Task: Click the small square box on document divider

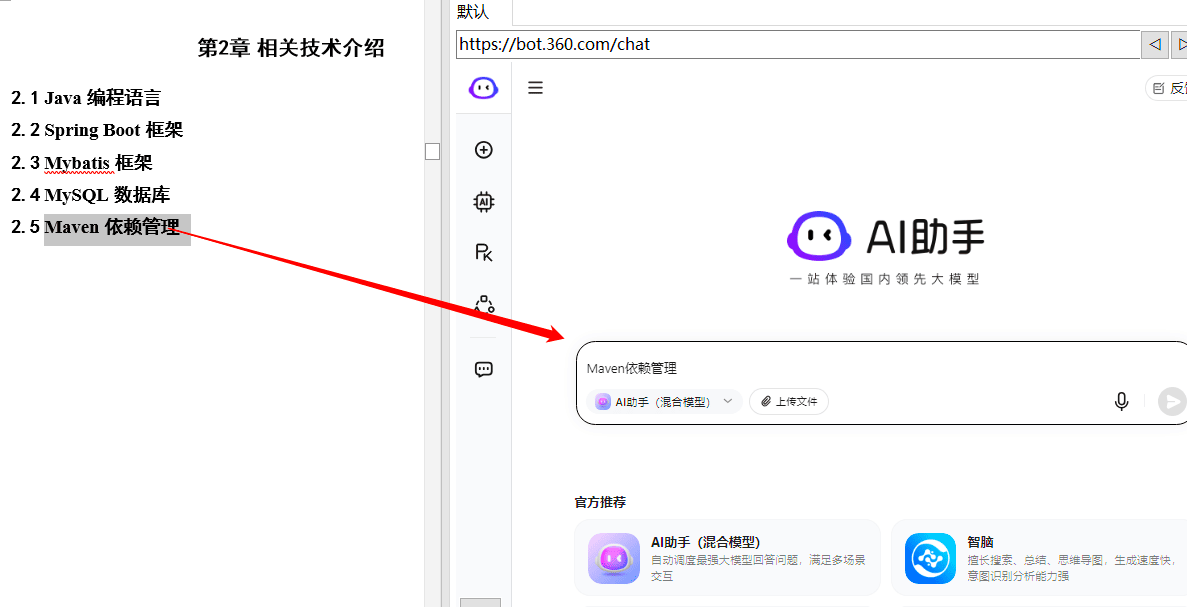Action: tap(433, 151)
